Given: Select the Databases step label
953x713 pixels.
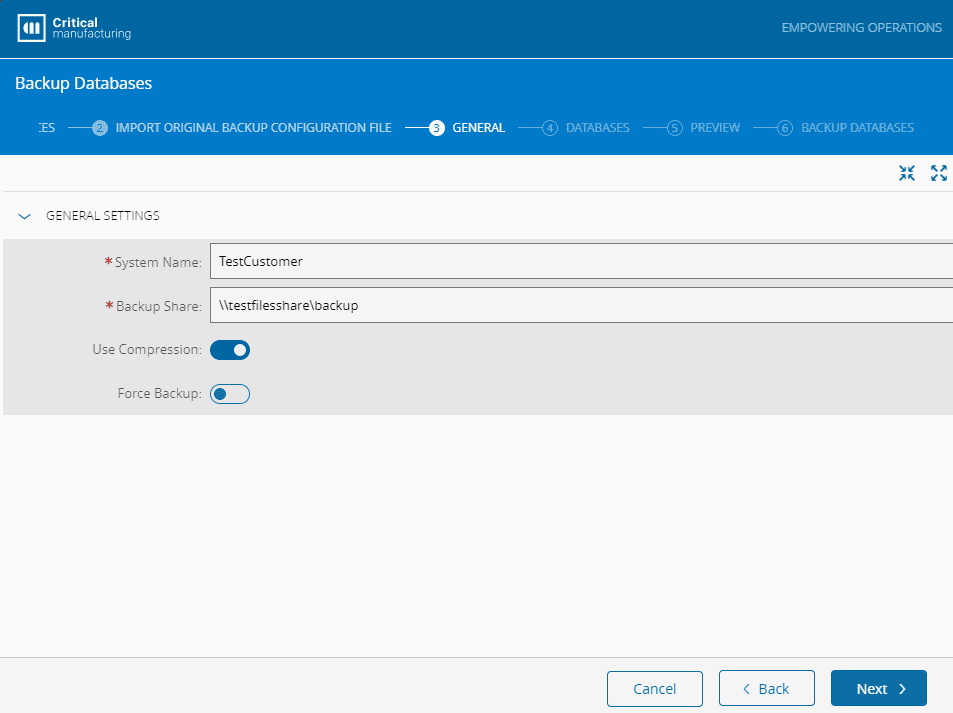Looking at the screenshot, I should coord(597,128).
